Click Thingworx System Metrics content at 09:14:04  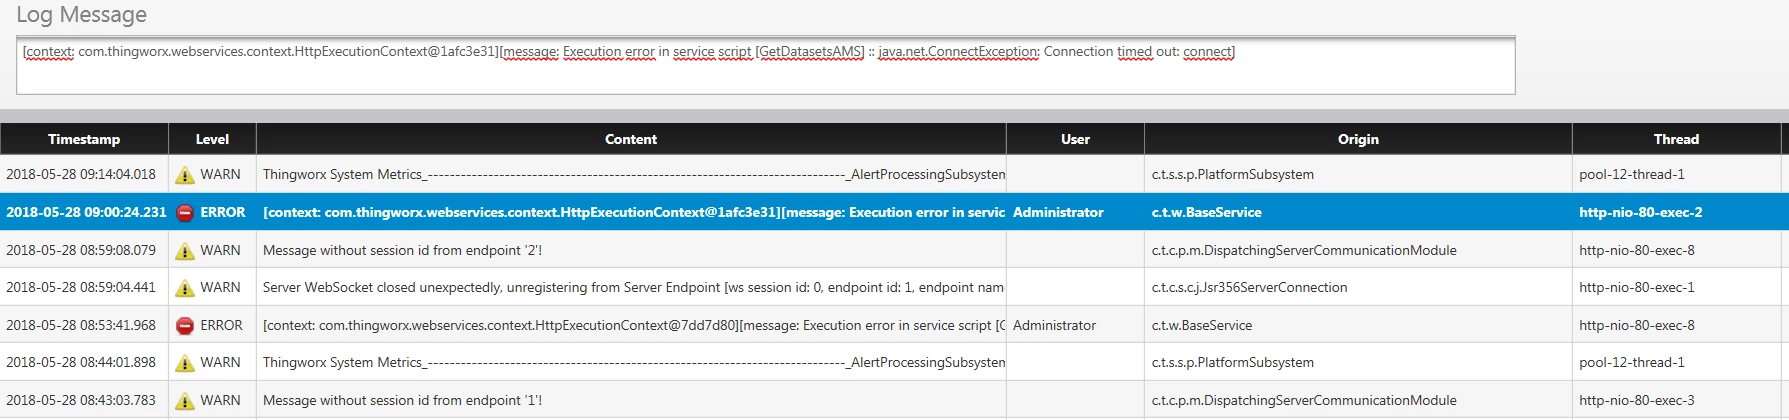(633, 174)
